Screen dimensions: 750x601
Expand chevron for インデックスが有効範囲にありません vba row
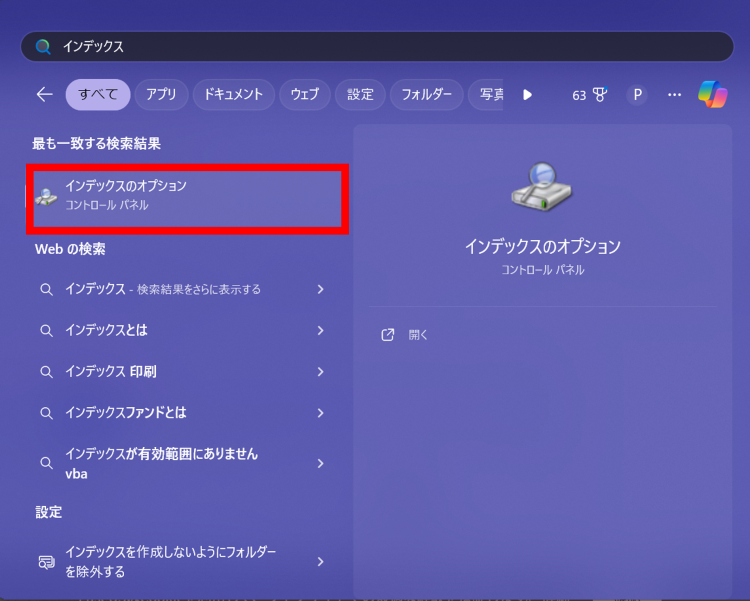pos(320,463)
